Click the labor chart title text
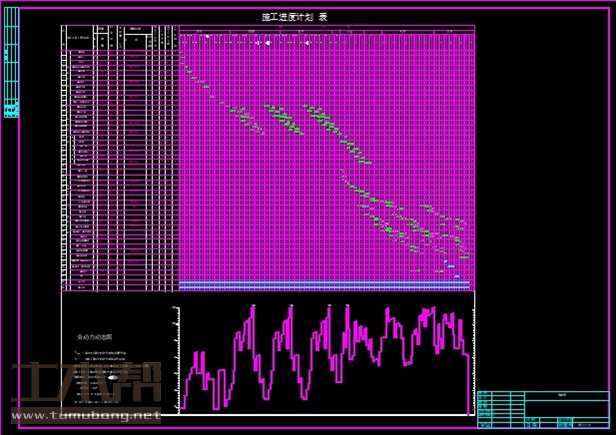616x435 pixels. tap(95, 337)
